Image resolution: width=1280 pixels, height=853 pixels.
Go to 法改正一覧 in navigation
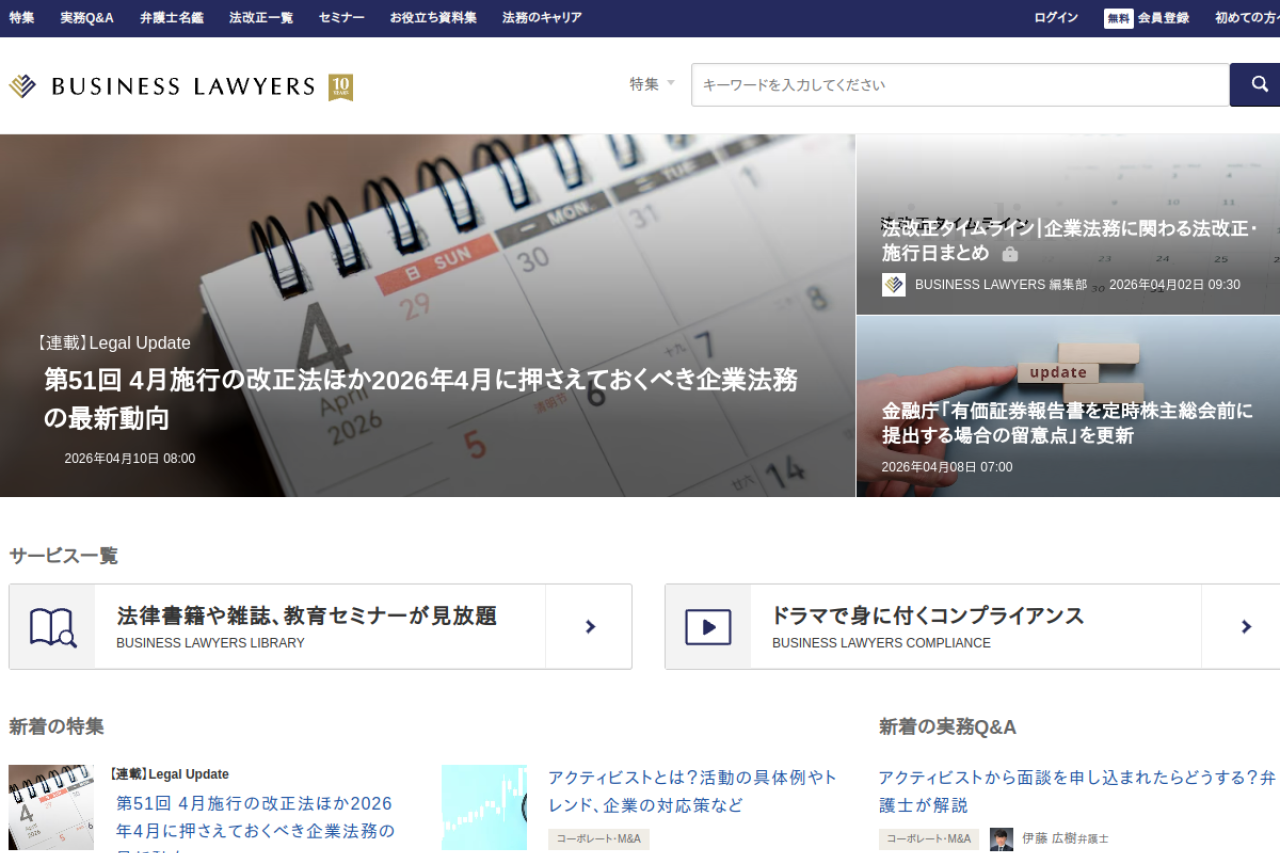(x=261, y=18)
